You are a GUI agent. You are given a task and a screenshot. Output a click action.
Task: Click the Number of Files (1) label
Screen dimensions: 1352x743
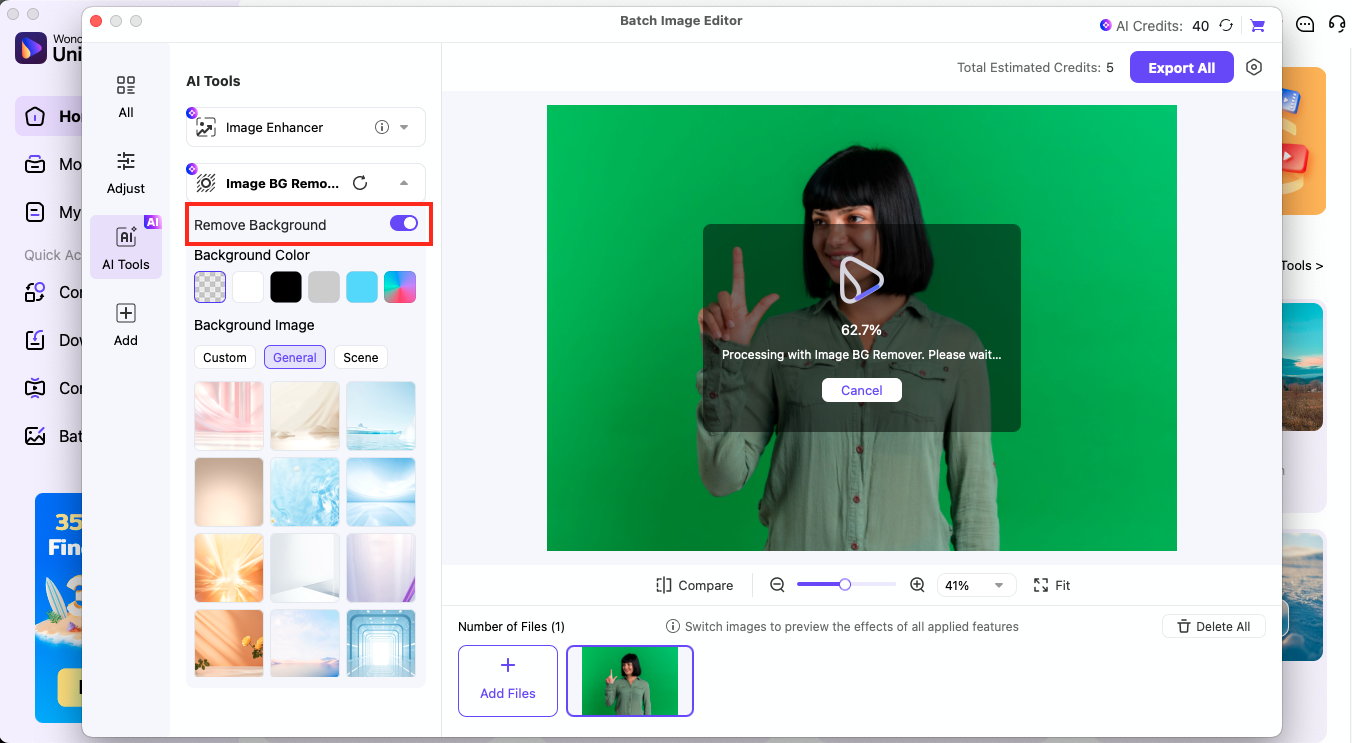click(511, 626)
